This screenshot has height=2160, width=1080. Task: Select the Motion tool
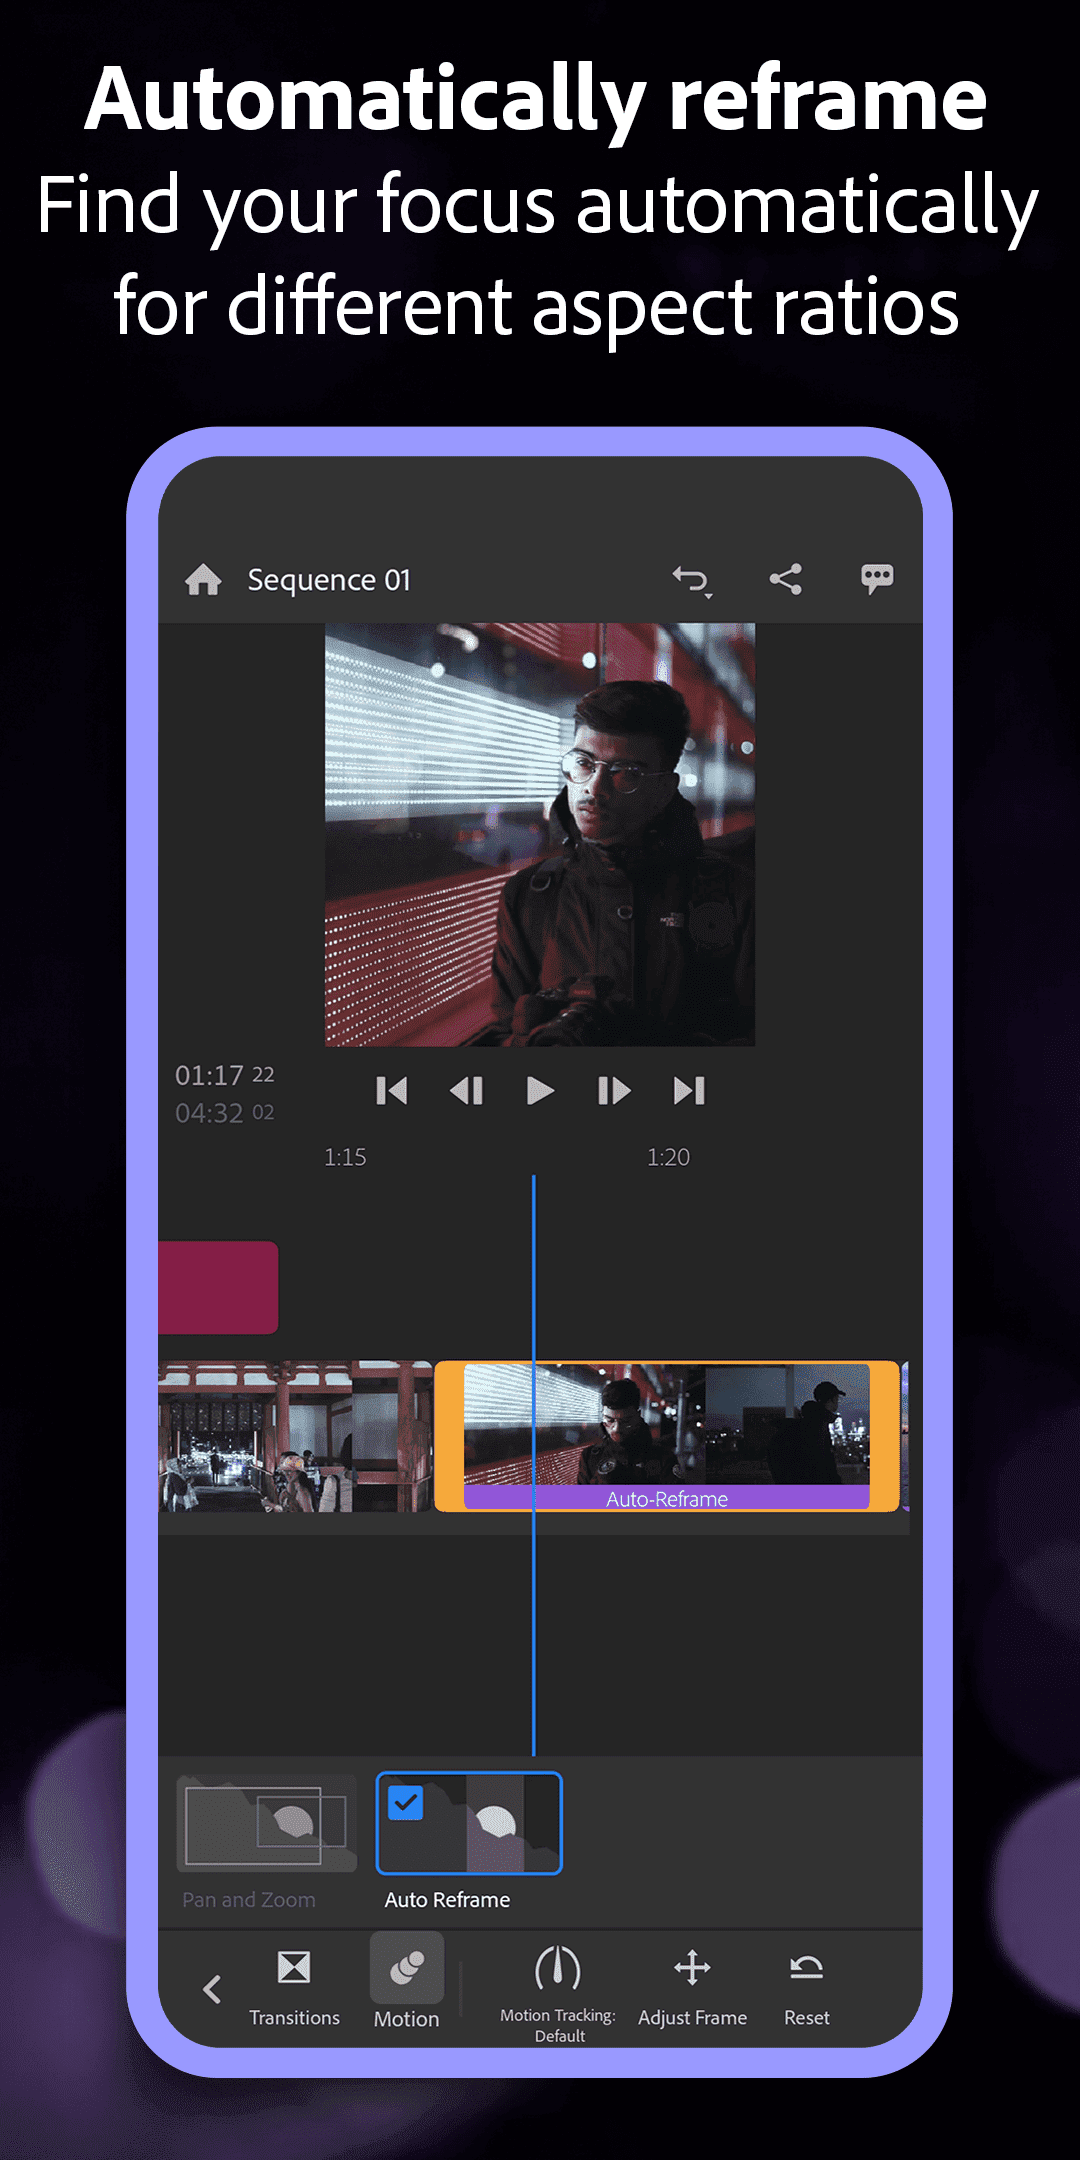407,1982
